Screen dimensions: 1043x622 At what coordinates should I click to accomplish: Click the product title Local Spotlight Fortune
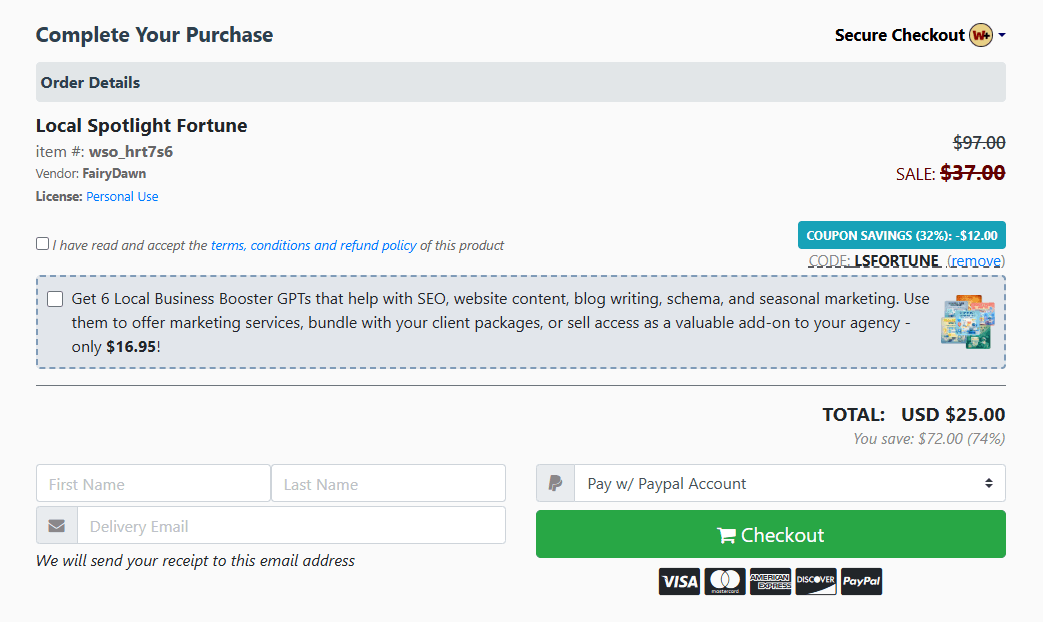142,126
